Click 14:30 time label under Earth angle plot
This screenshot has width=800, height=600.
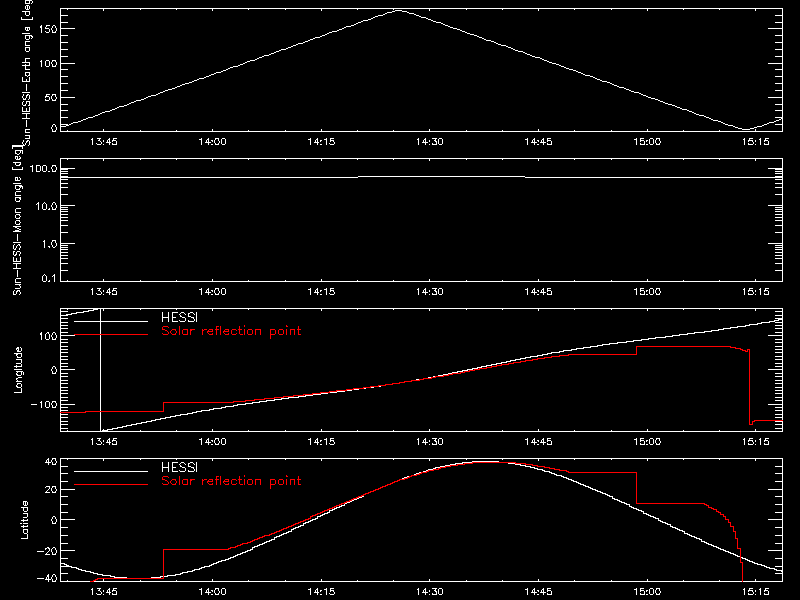click(x=430, y=142)
